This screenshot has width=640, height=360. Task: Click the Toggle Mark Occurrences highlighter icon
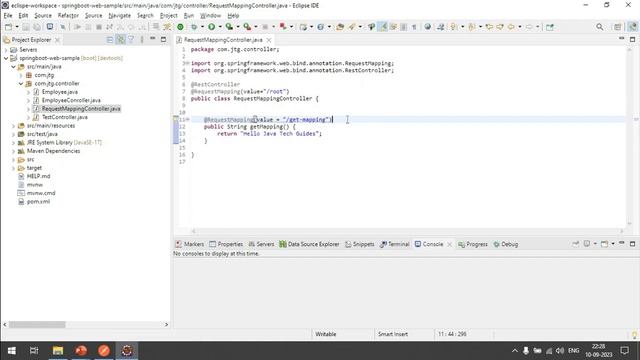[x=383, y=27]
